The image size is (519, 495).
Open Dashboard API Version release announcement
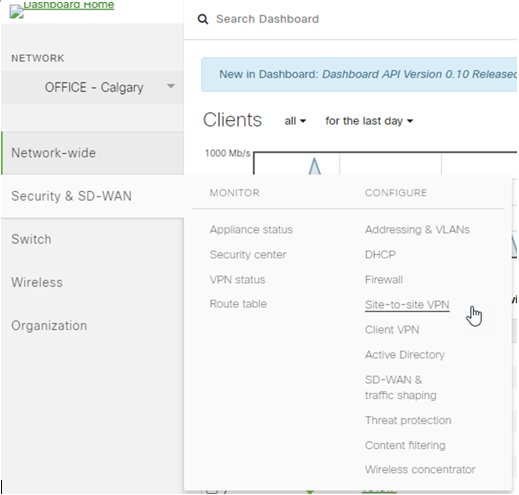point(419,74)
